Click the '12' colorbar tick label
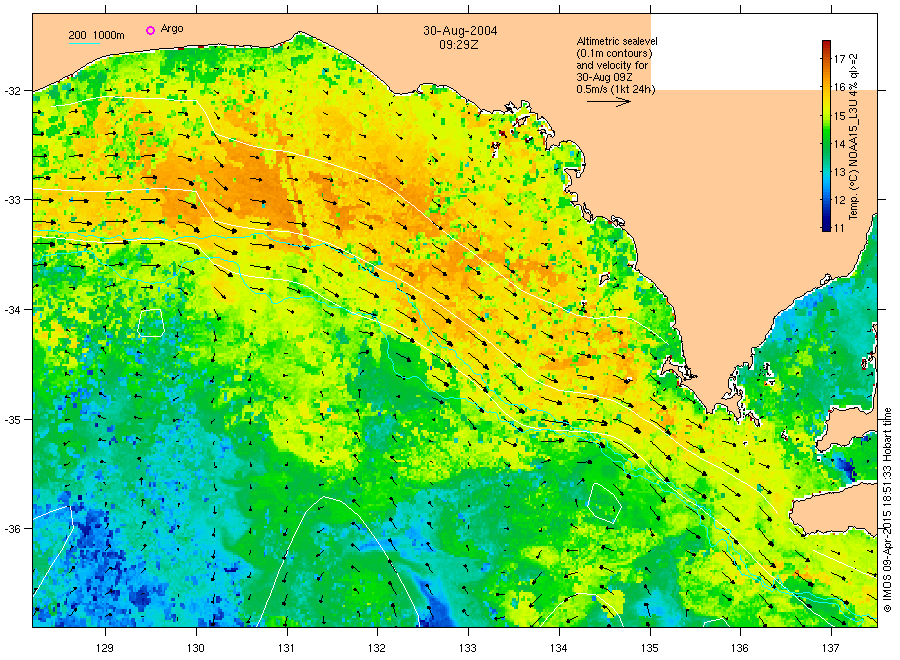900x660 pixels. pyautogui.click(x=839, y=200)
